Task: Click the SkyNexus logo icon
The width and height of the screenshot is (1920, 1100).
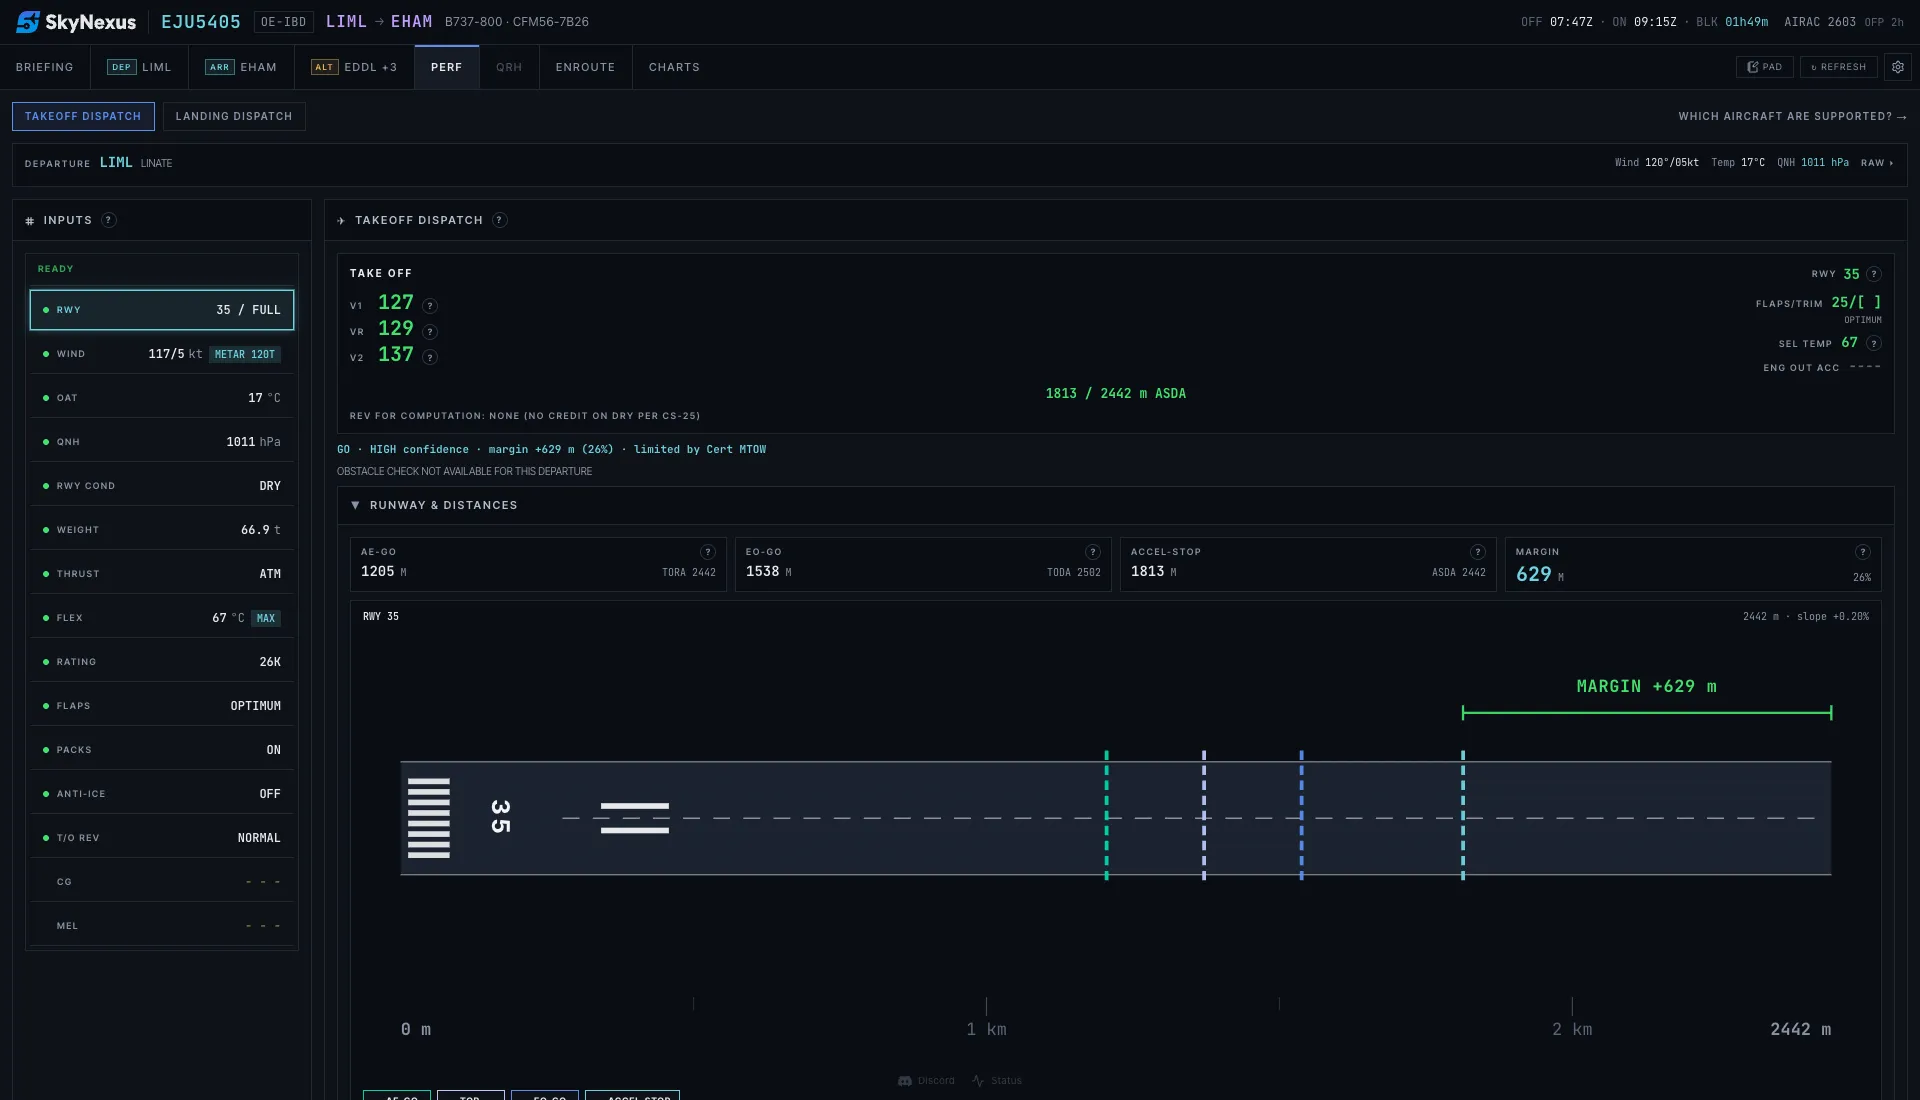Action: click(28, 22)
